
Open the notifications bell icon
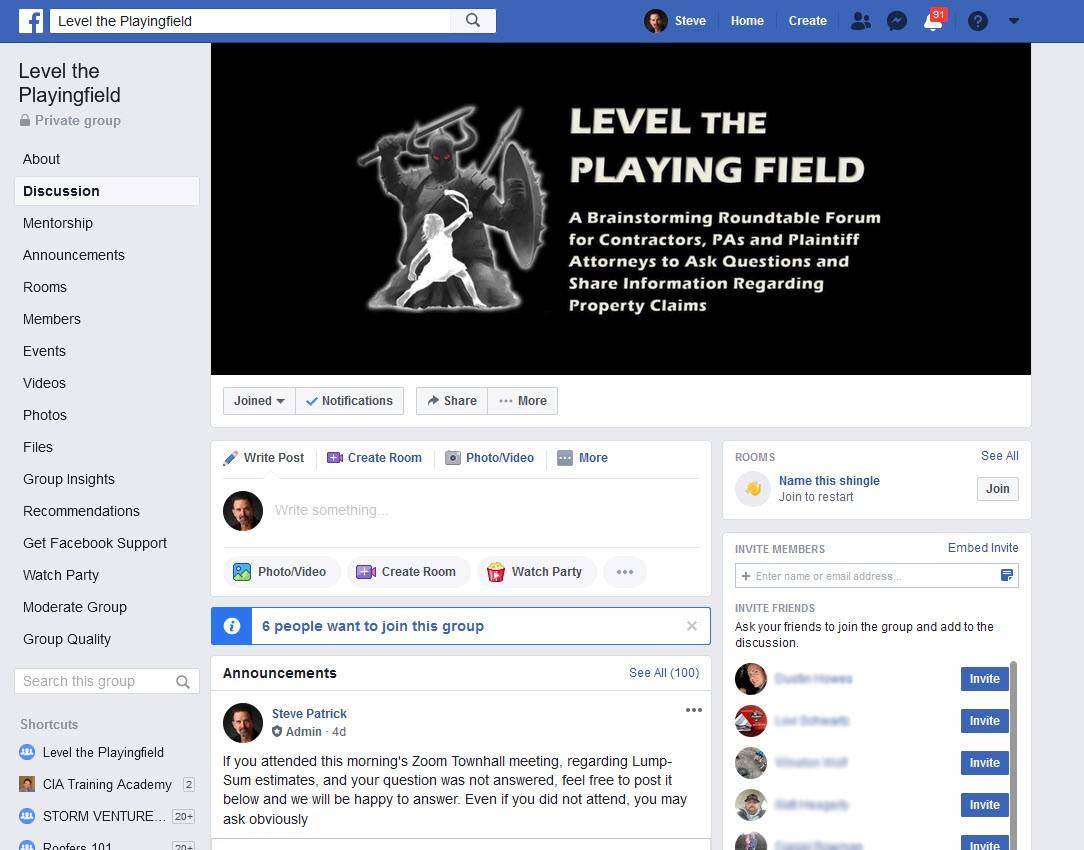[x=933, y=21]
